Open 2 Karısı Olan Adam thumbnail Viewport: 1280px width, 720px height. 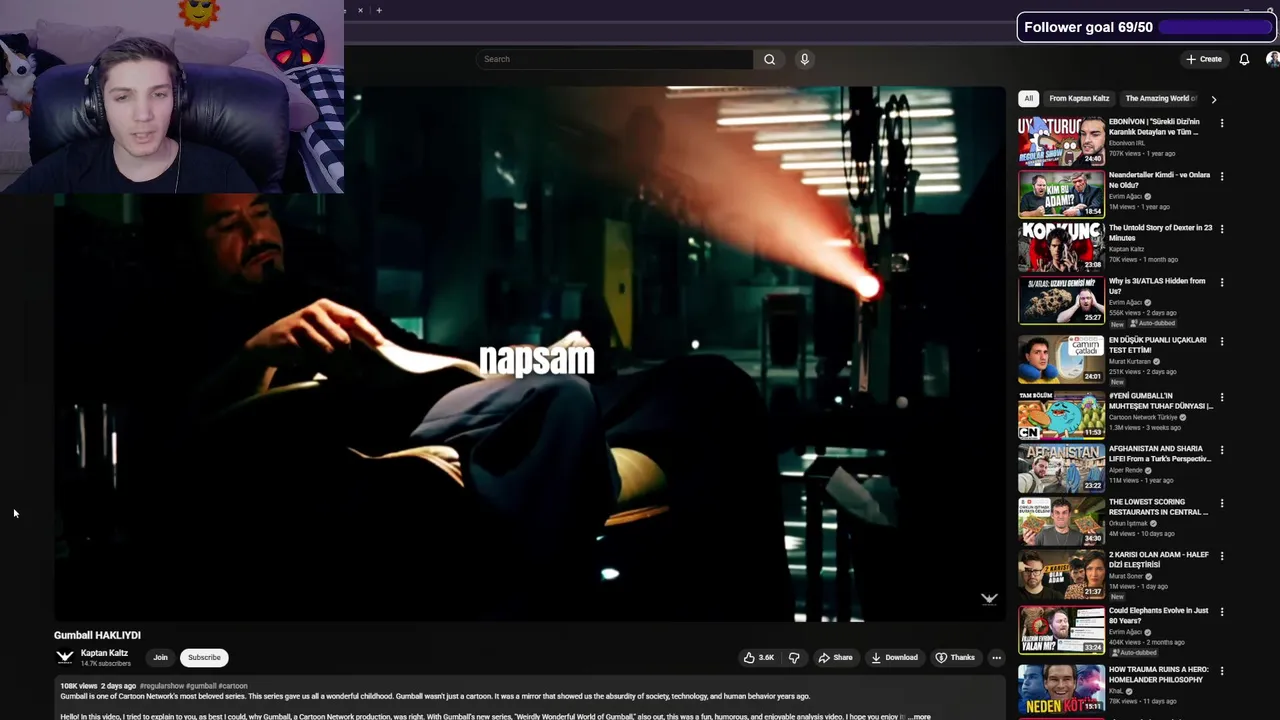[1061, 574]
